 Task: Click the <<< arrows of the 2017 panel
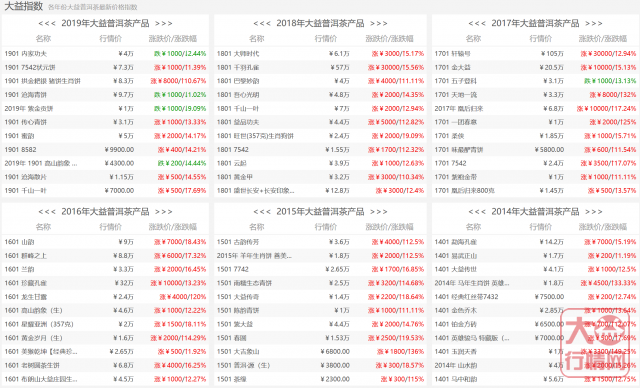[x=477, y=24]
